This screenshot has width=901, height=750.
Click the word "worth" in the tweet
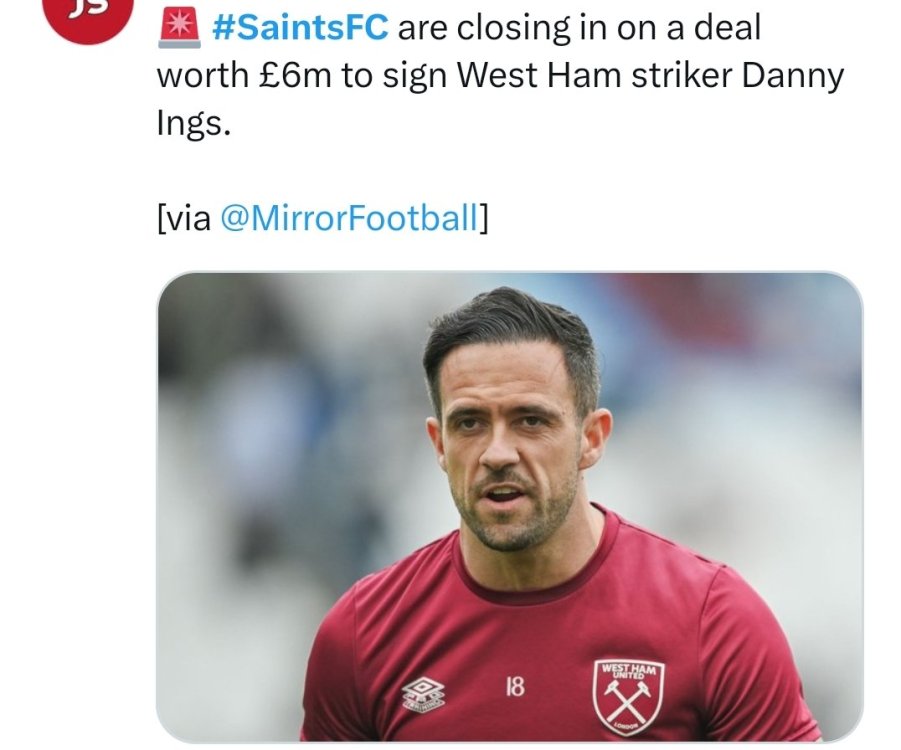(x=198, y=78)
